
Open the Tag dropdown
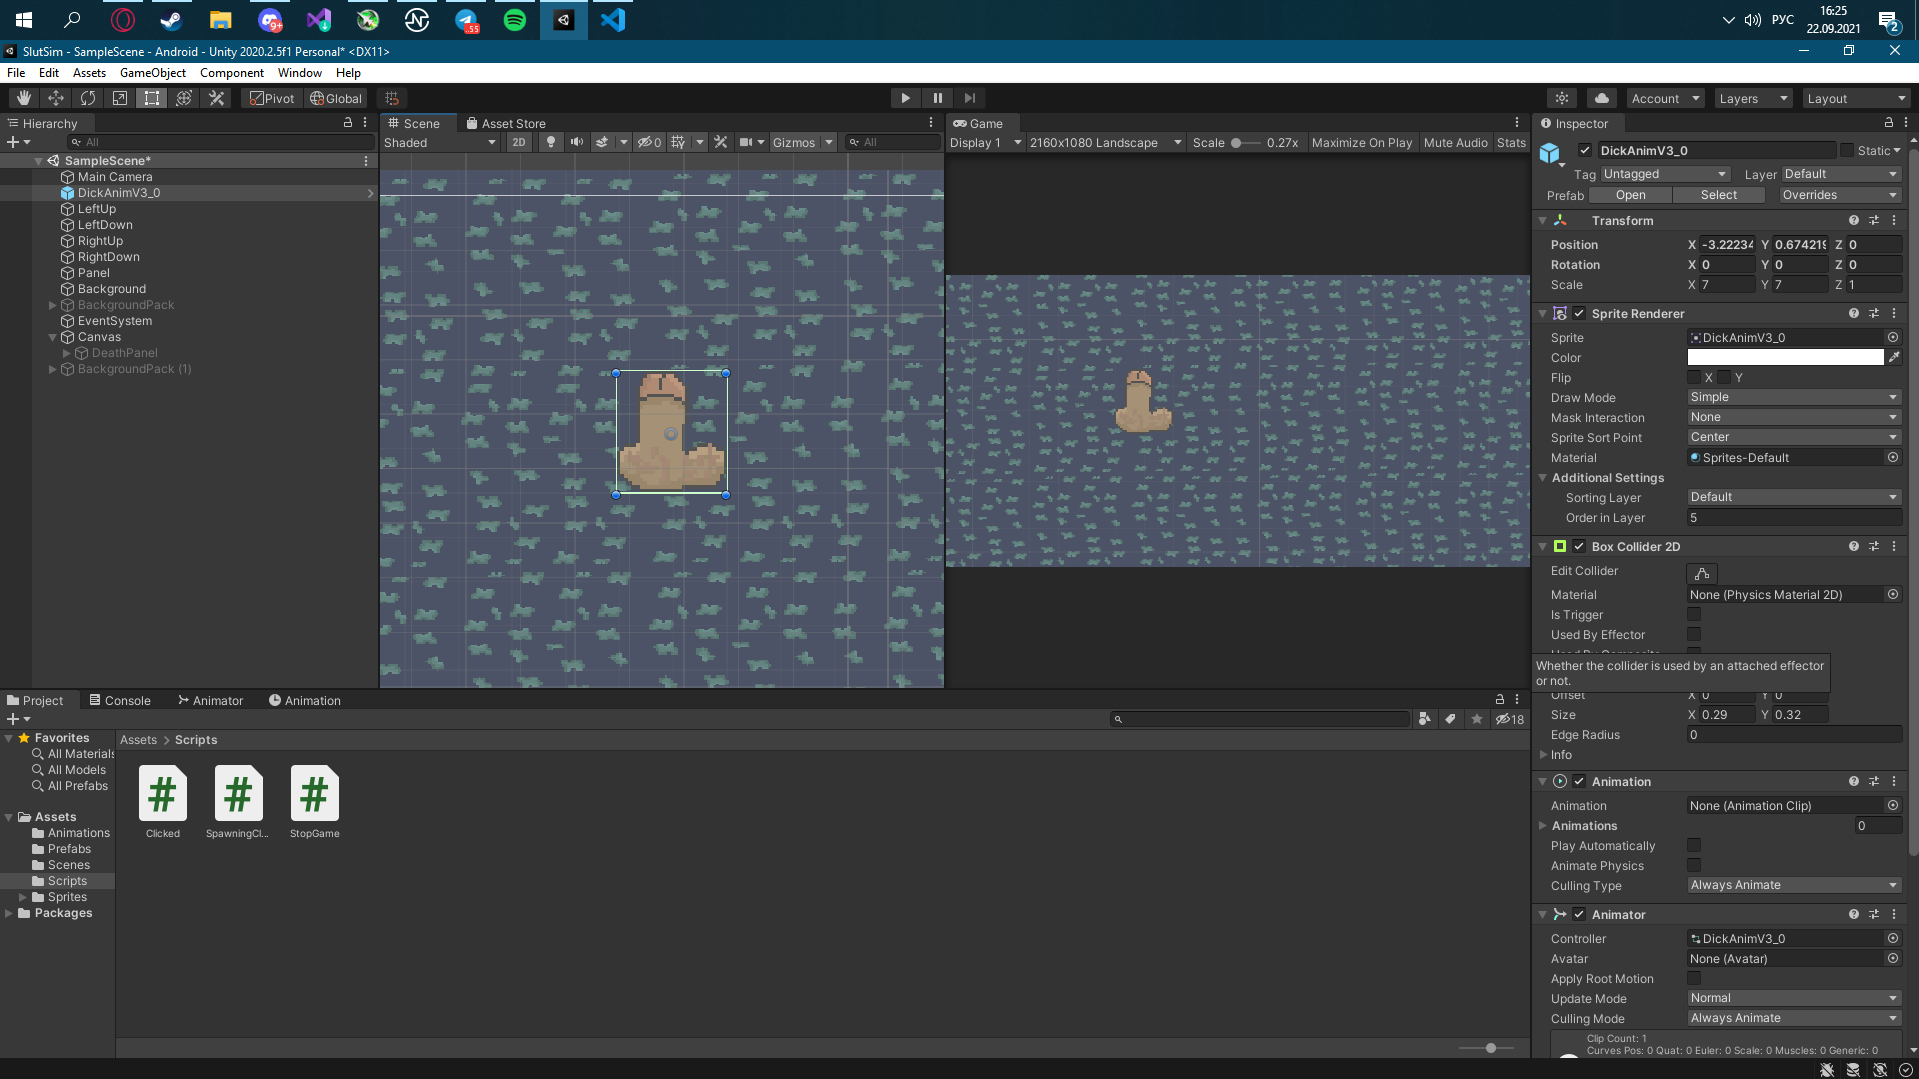(x=1665, y=174)
